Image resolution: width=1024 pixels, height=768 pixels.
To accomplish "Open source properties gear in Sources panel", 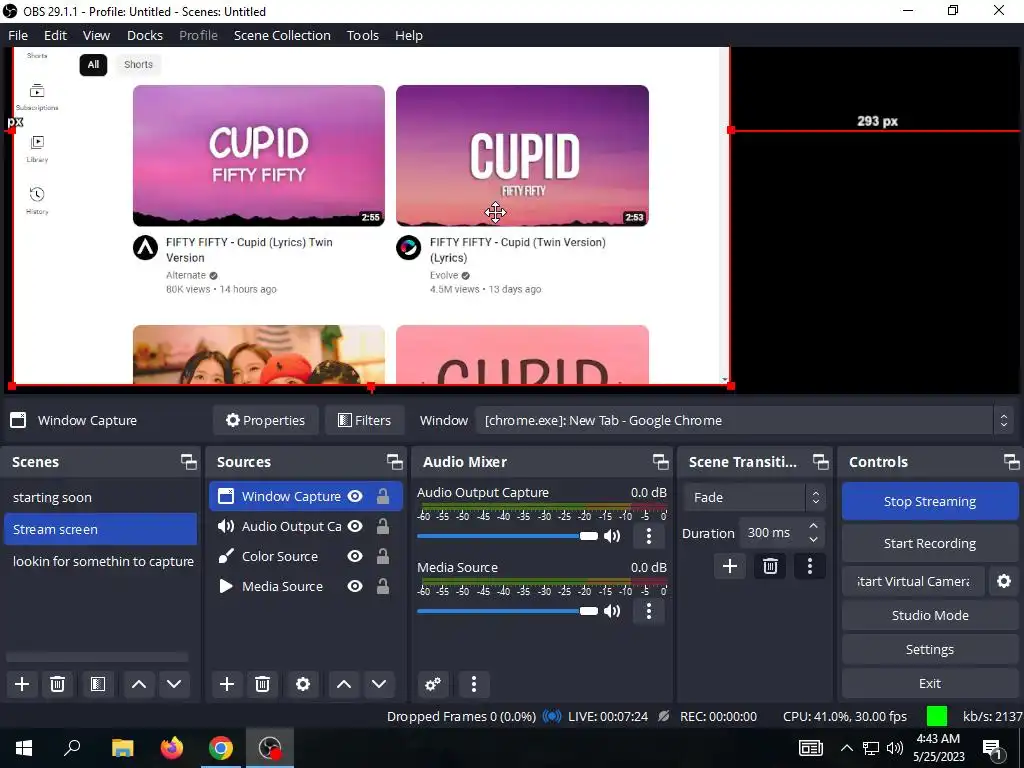I will click(302, 684).
